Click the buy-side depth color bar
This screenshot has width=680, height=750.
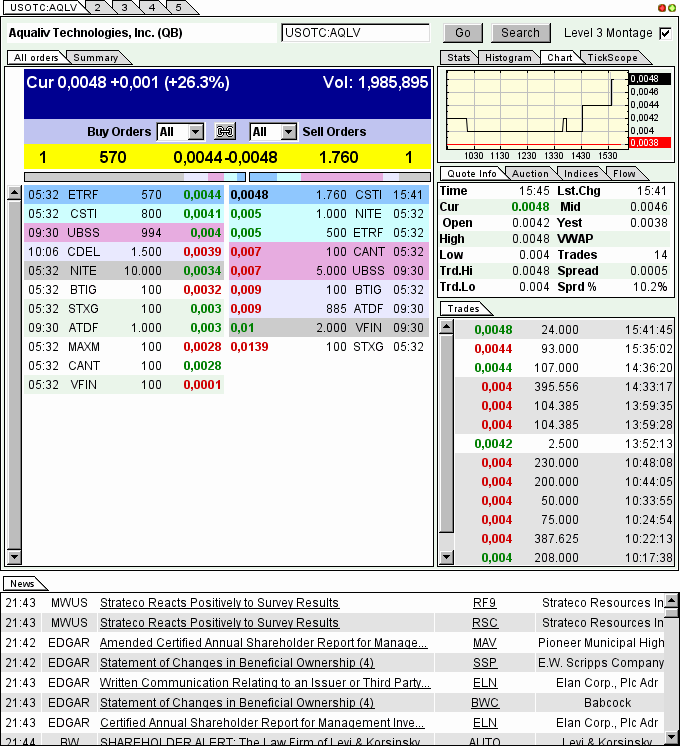coord(135,177)
